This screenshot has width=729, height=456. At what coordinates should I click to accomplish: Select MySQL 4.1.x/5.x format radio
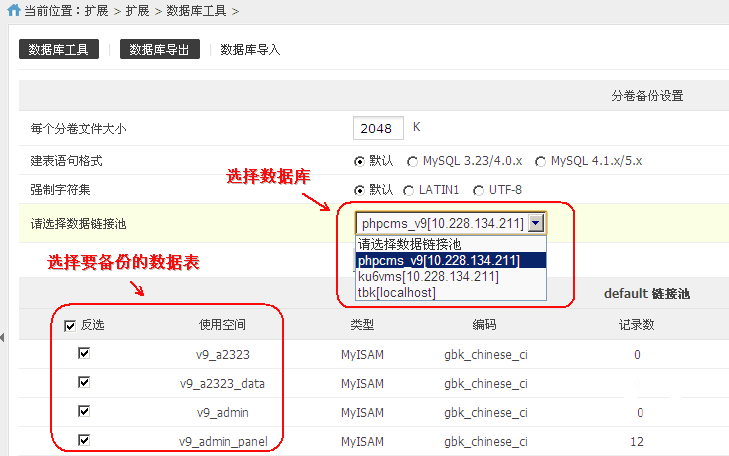click(541, 160)
